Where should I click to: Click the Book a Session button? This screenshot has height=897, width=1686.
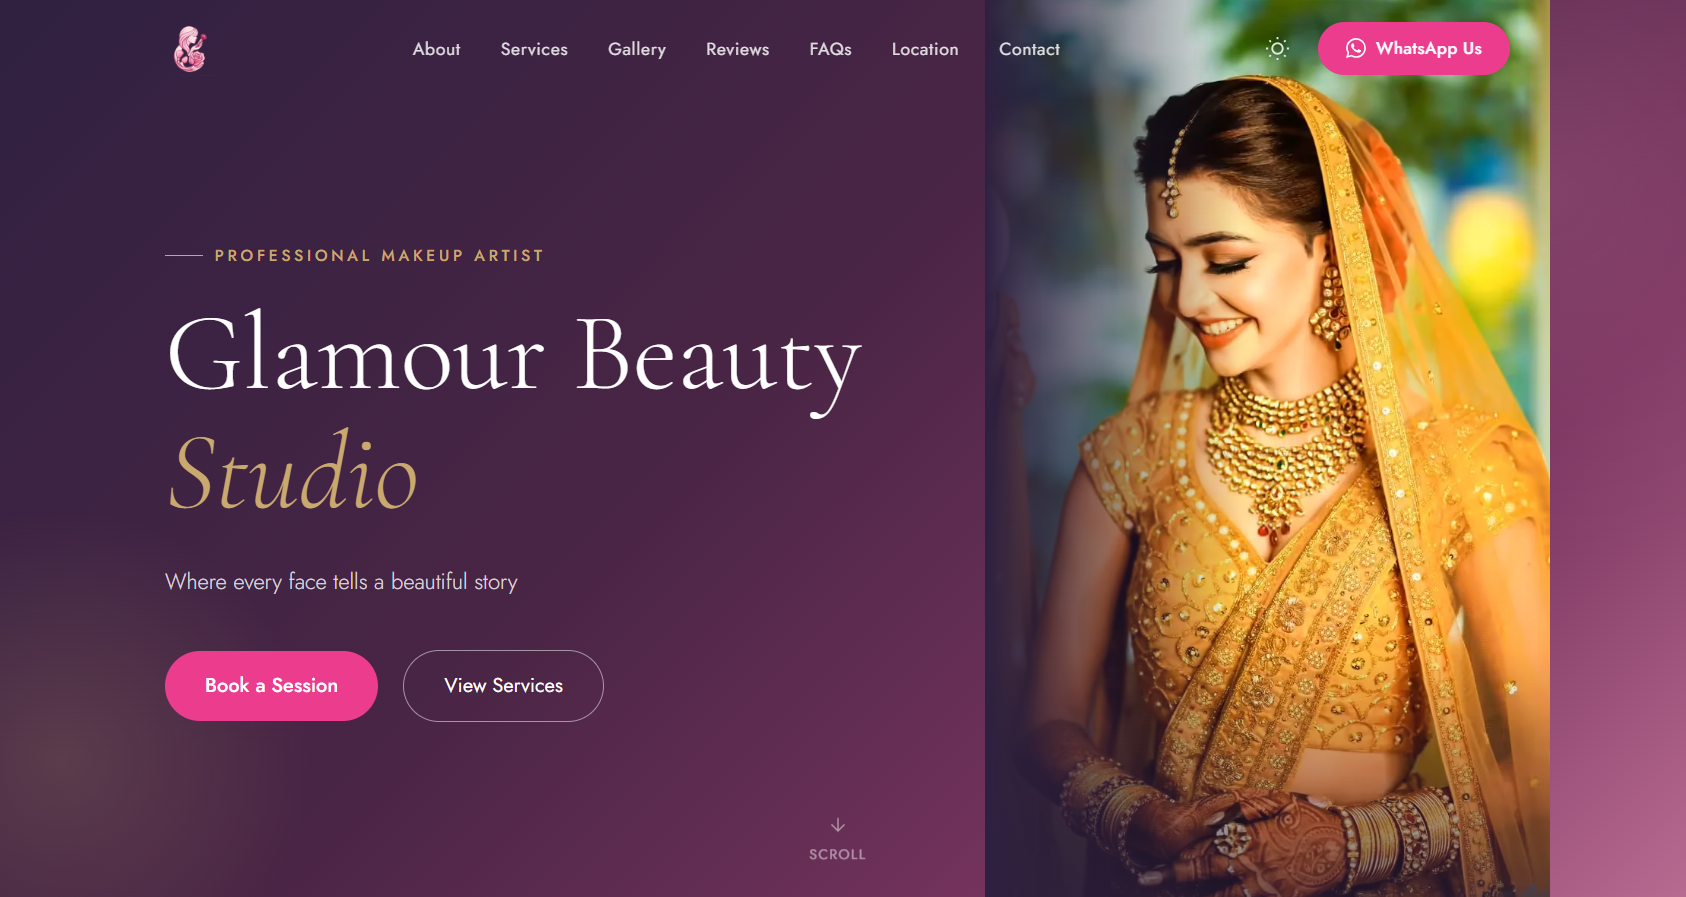(x=271, y=686)
